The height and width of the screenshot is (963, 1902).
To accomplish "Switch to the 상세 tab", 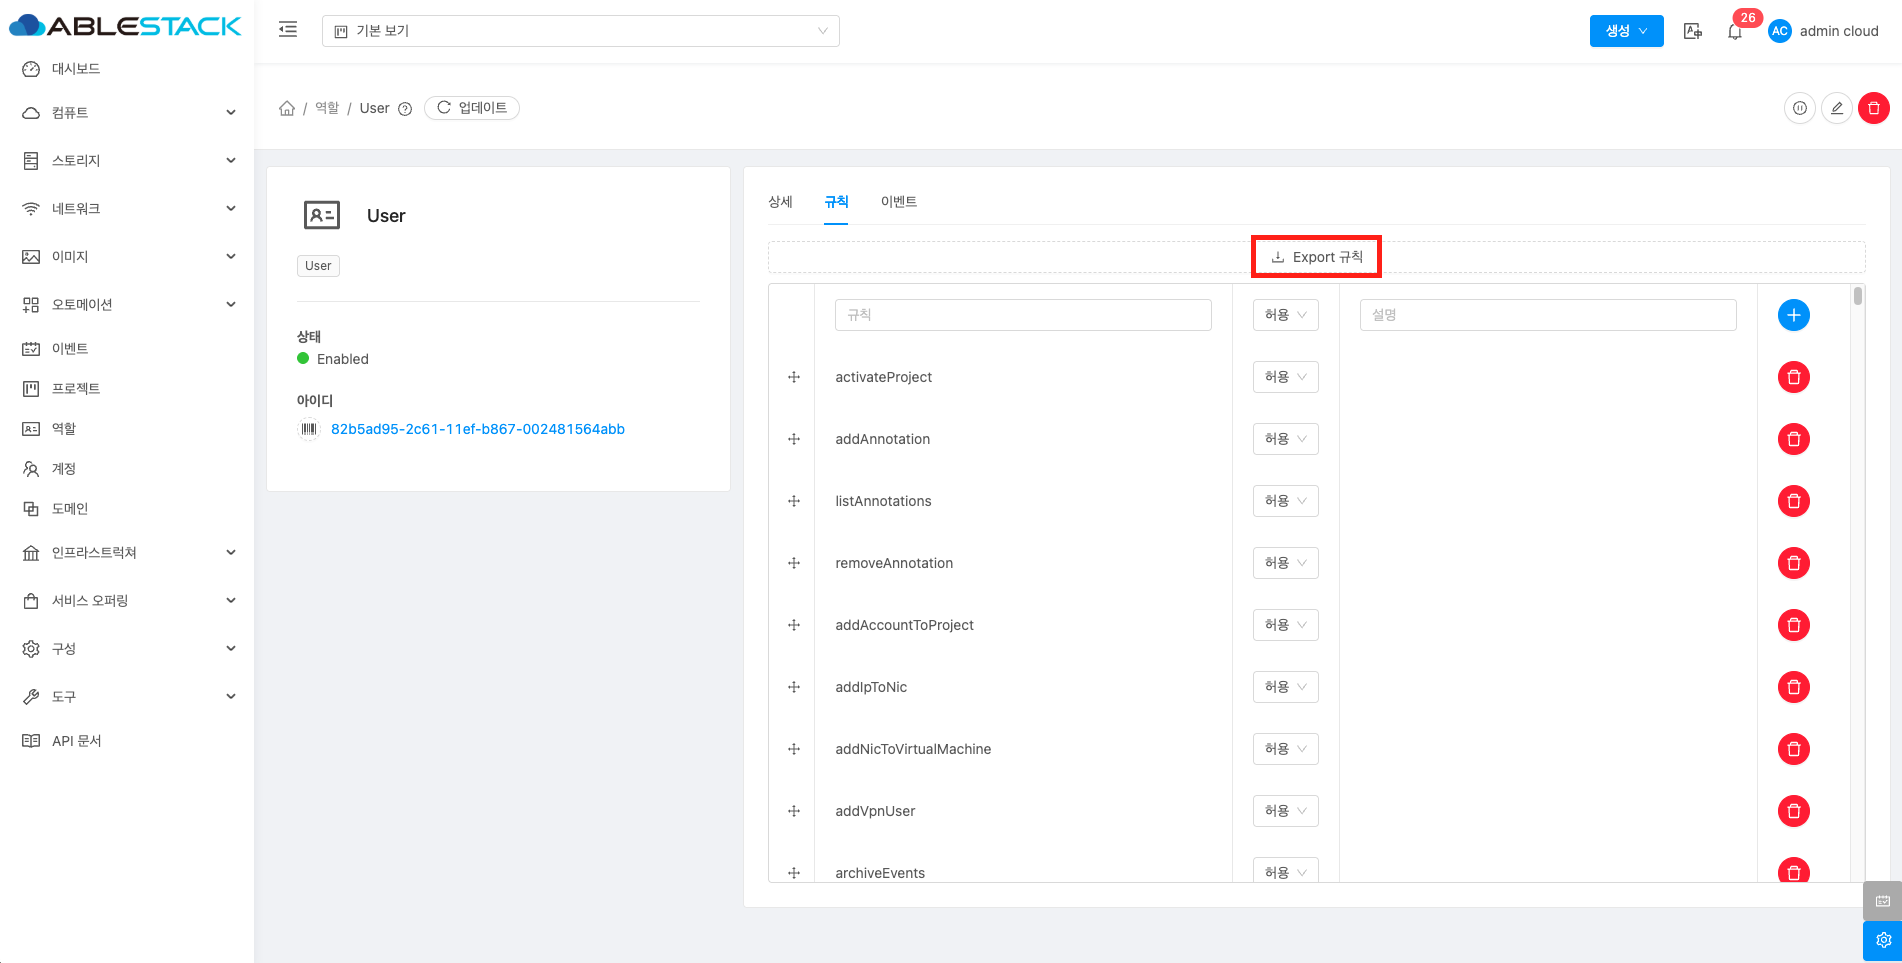I will coord(780,202).
